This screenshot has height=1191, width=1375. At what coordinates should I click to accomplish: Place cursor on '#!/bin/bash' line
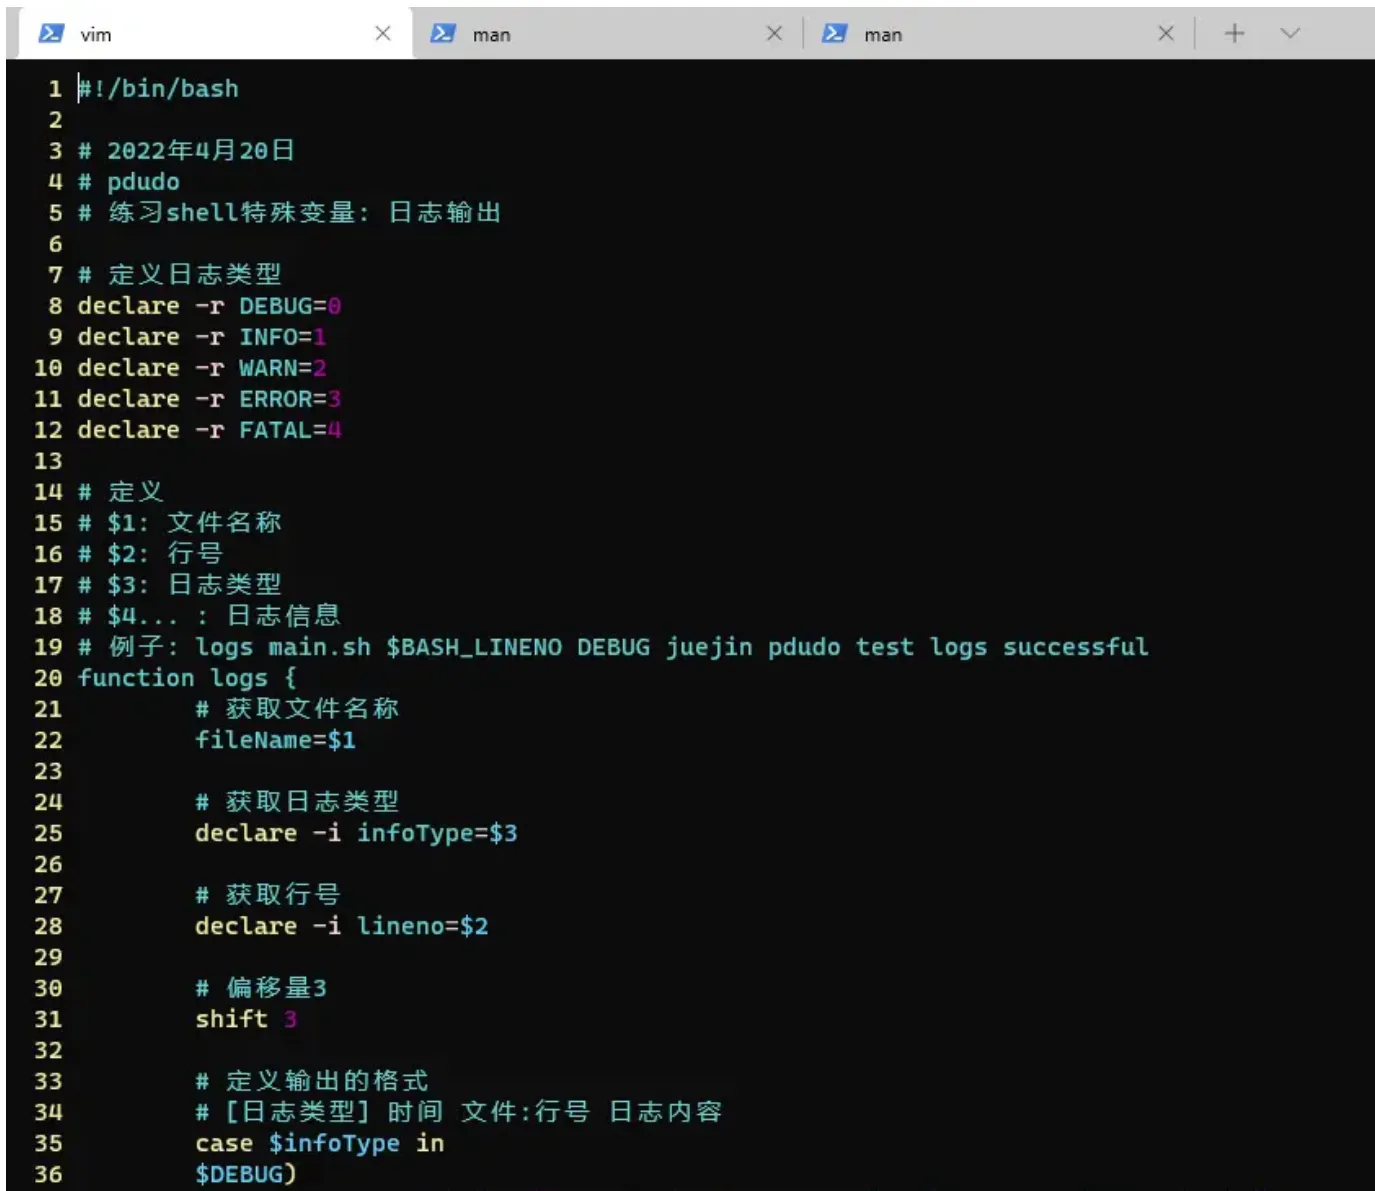point(158,89)
